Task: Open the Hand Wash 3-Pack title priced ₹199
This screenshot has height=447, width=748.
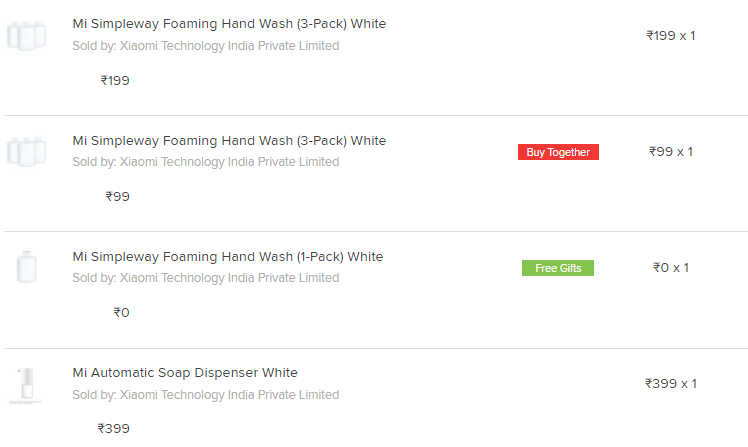Action: pos(229,24)
